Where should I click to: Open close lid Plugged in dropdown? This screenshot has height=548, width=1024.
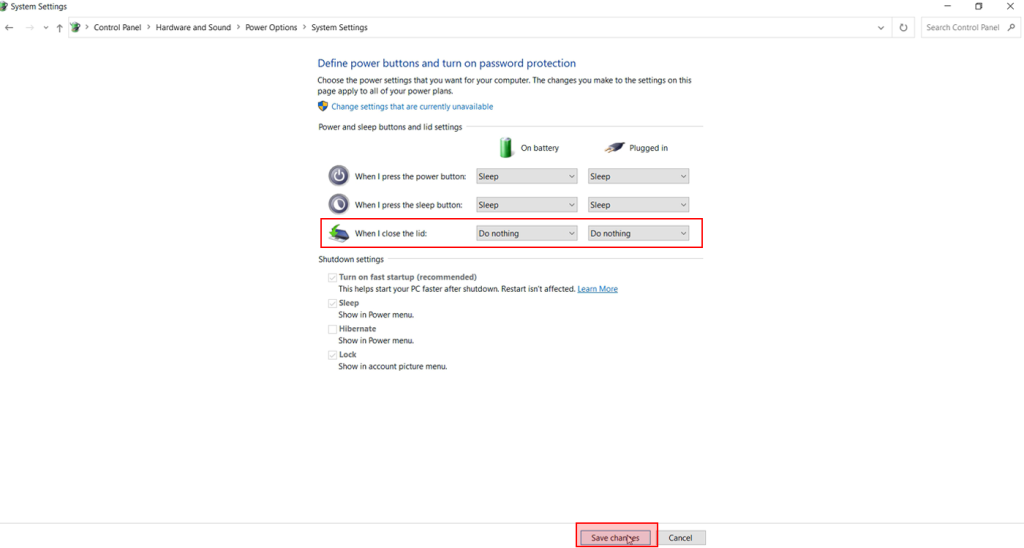coord(638,233)
